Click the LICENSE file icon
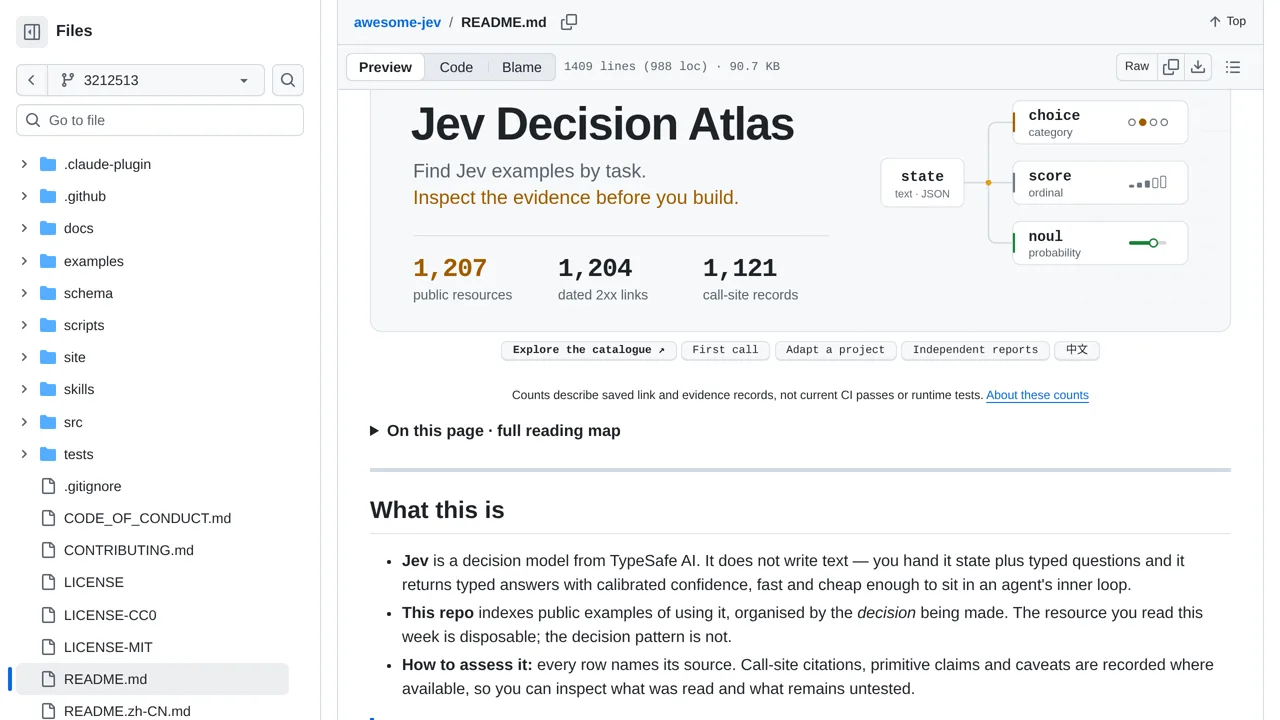The image size is (1280, 720). tap(48, 582)
